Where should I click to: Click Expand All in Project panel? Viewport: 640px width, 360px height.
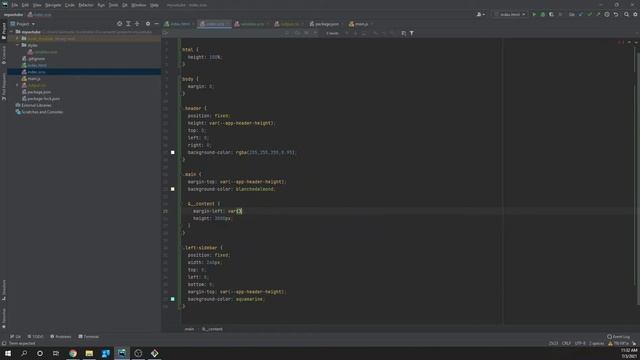128,24
